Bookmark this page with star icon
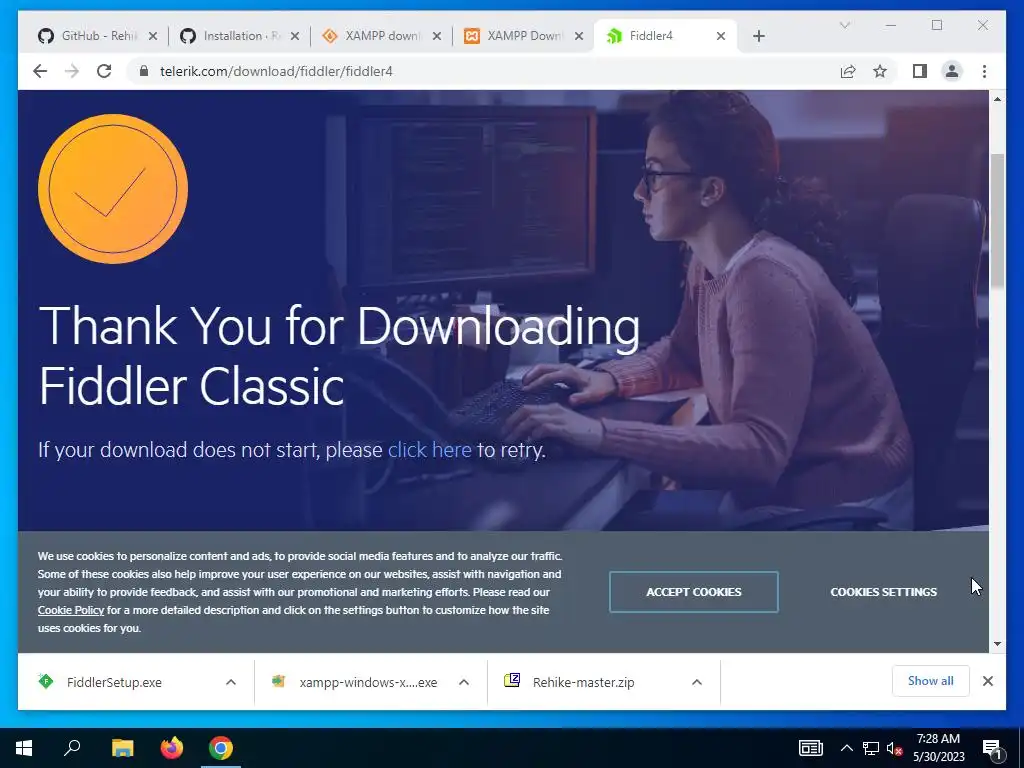Image resolution: width=1024 pixels, height=768 pixels. pyautogui.click(x=880, y=71)
